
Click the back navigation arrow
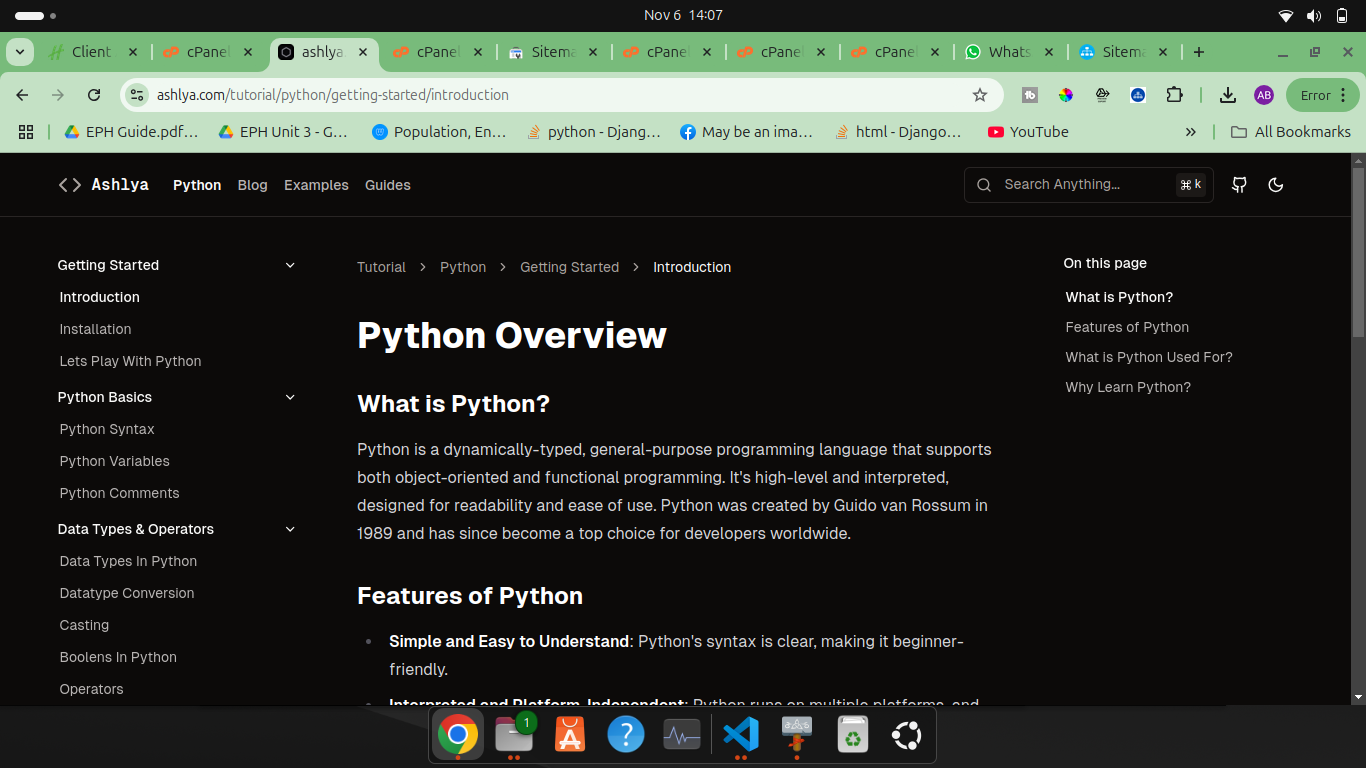22,95
